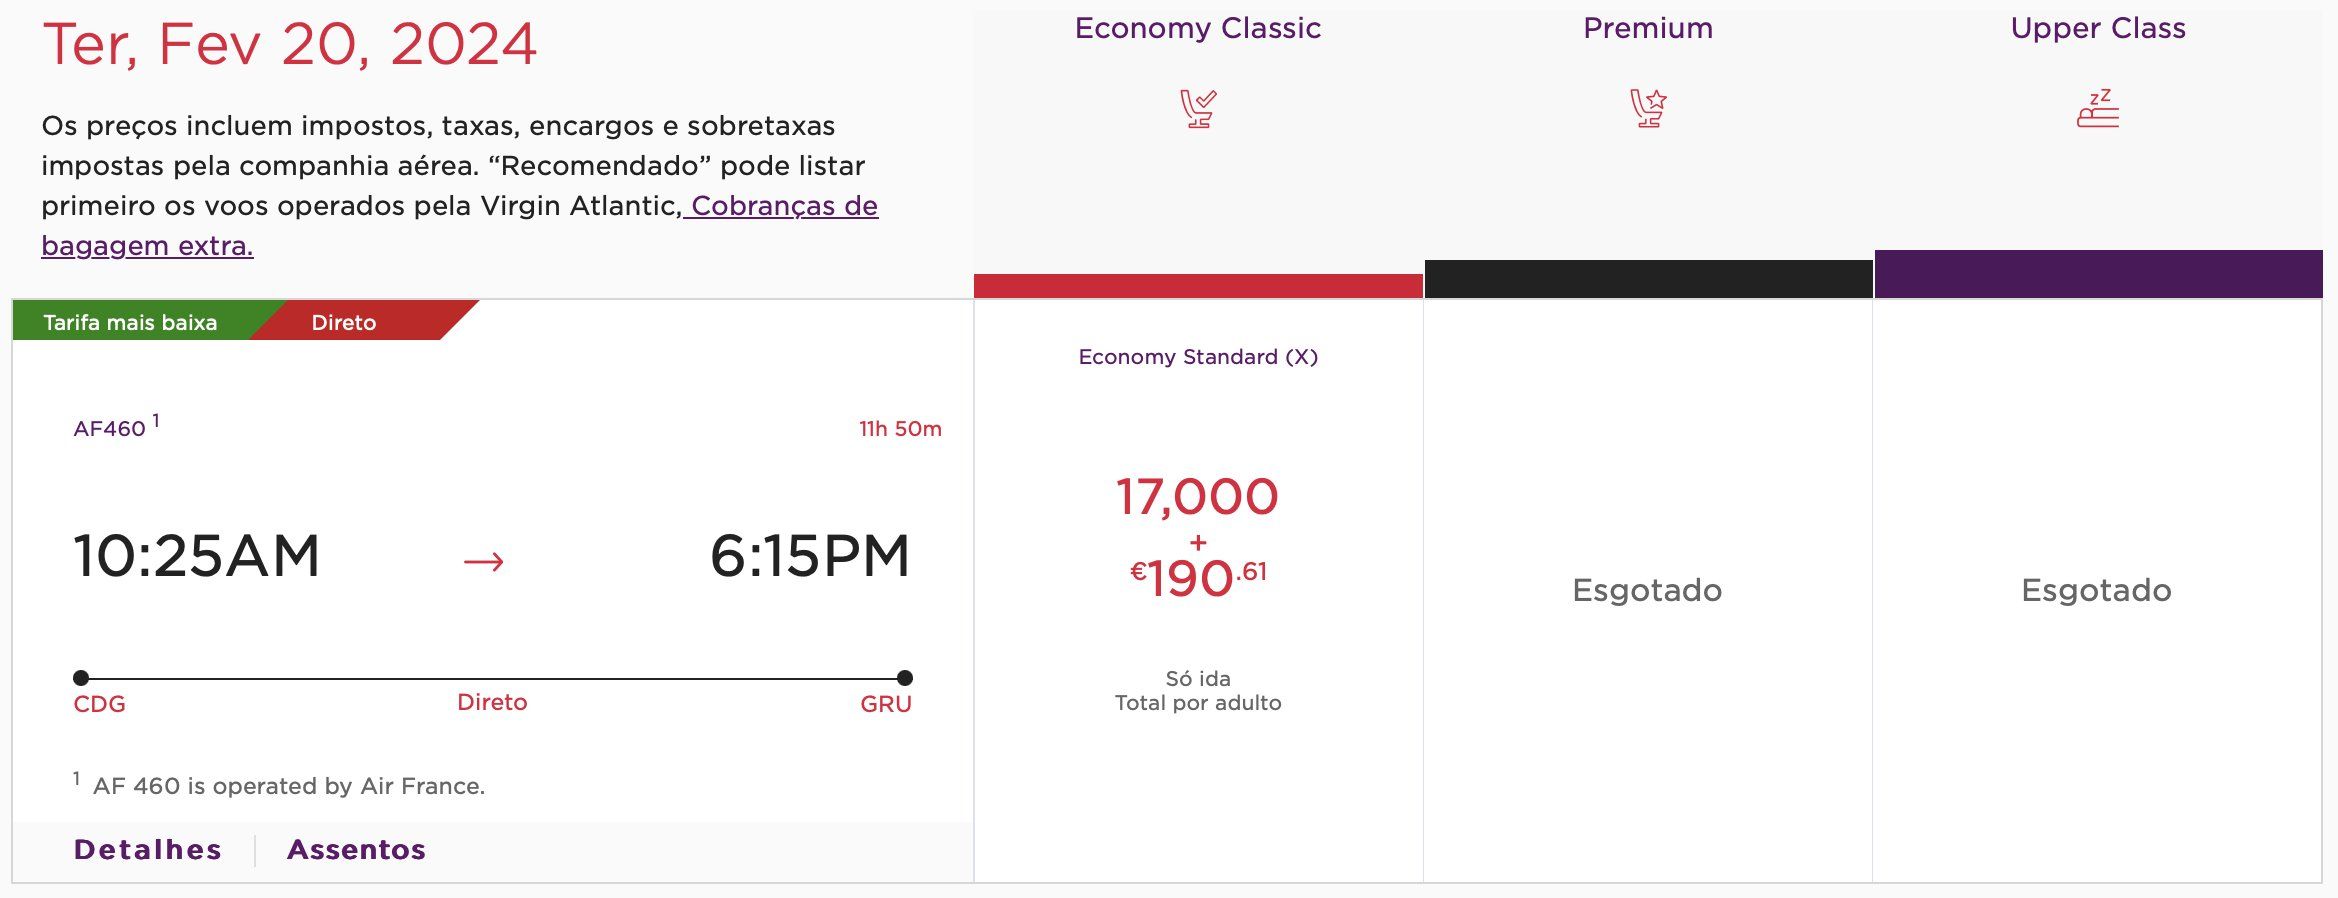Click the AF460 flight number

(x=110, y=429)
